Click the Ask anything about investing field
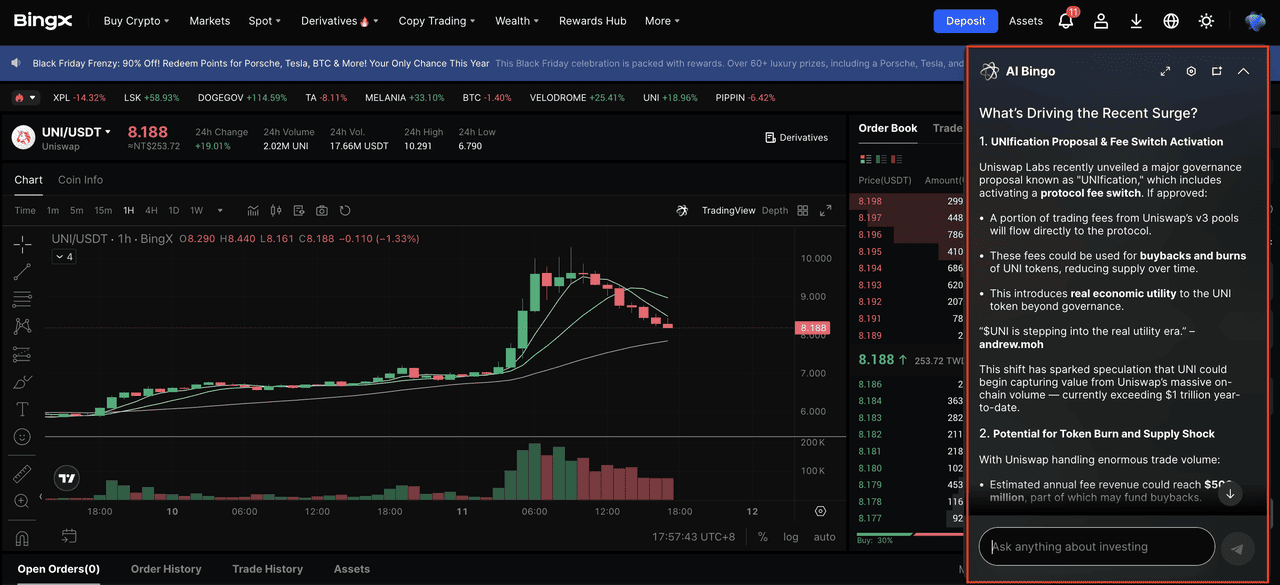 [x=1096, y=547]
